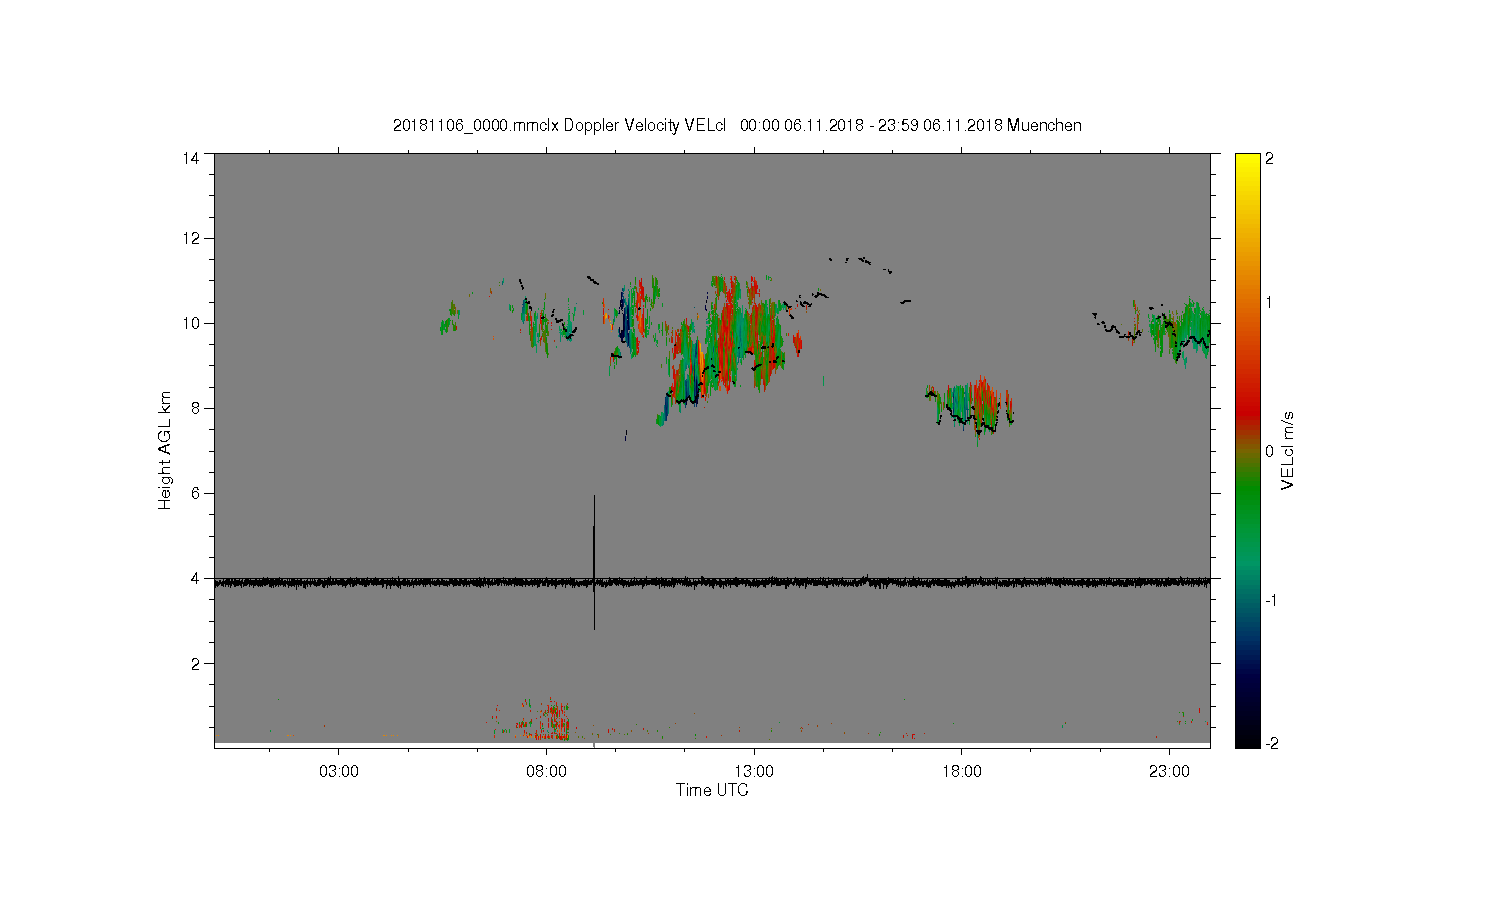Click the 23:00 time tick label

[1170, 771]
